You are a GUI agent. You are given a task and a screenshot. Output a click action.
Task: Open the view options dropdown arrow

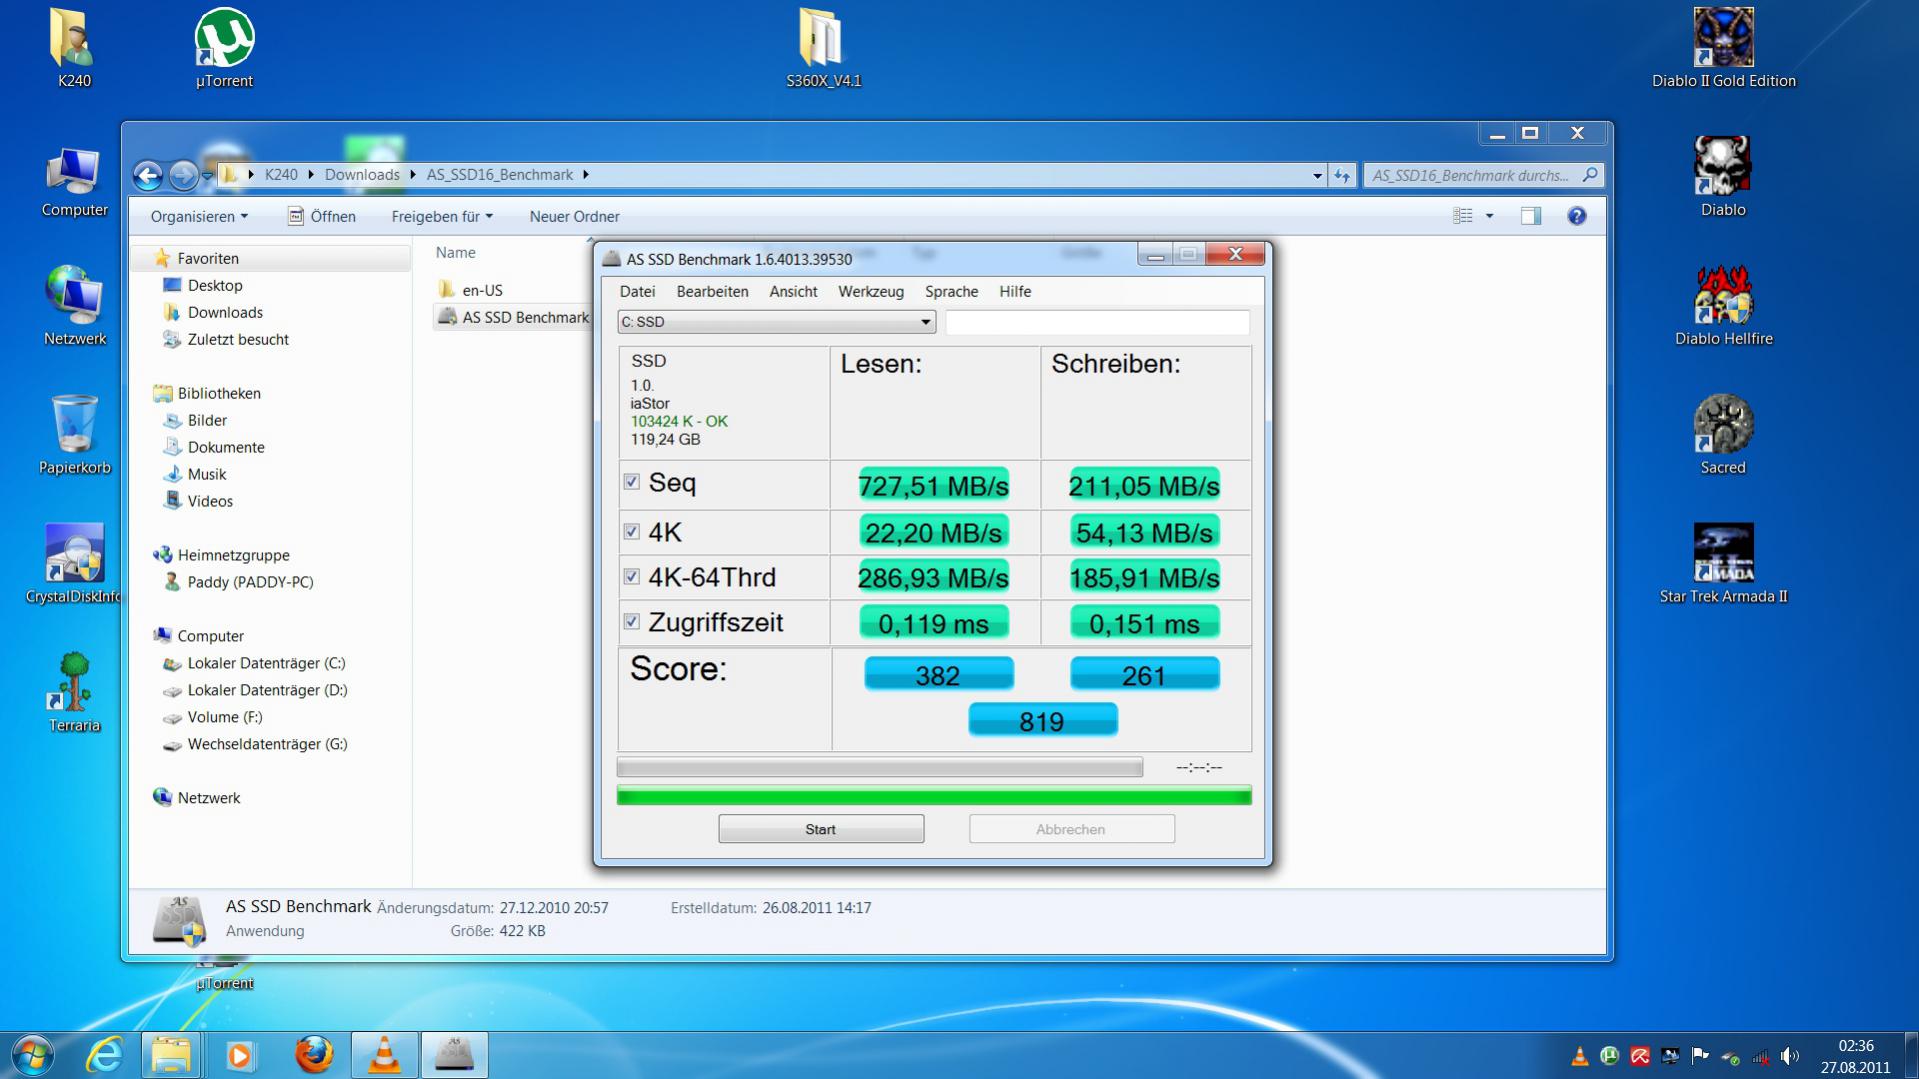point(1489,216)
